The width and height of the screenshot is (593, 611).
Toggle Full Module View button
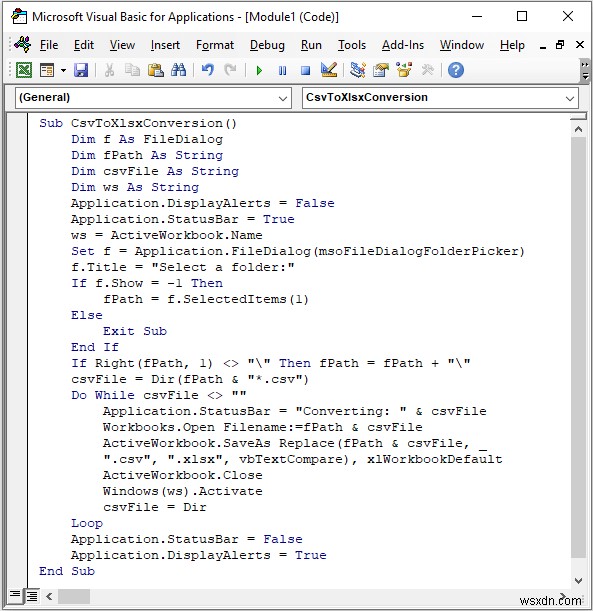pyautogui.click(x=32, y=596)
